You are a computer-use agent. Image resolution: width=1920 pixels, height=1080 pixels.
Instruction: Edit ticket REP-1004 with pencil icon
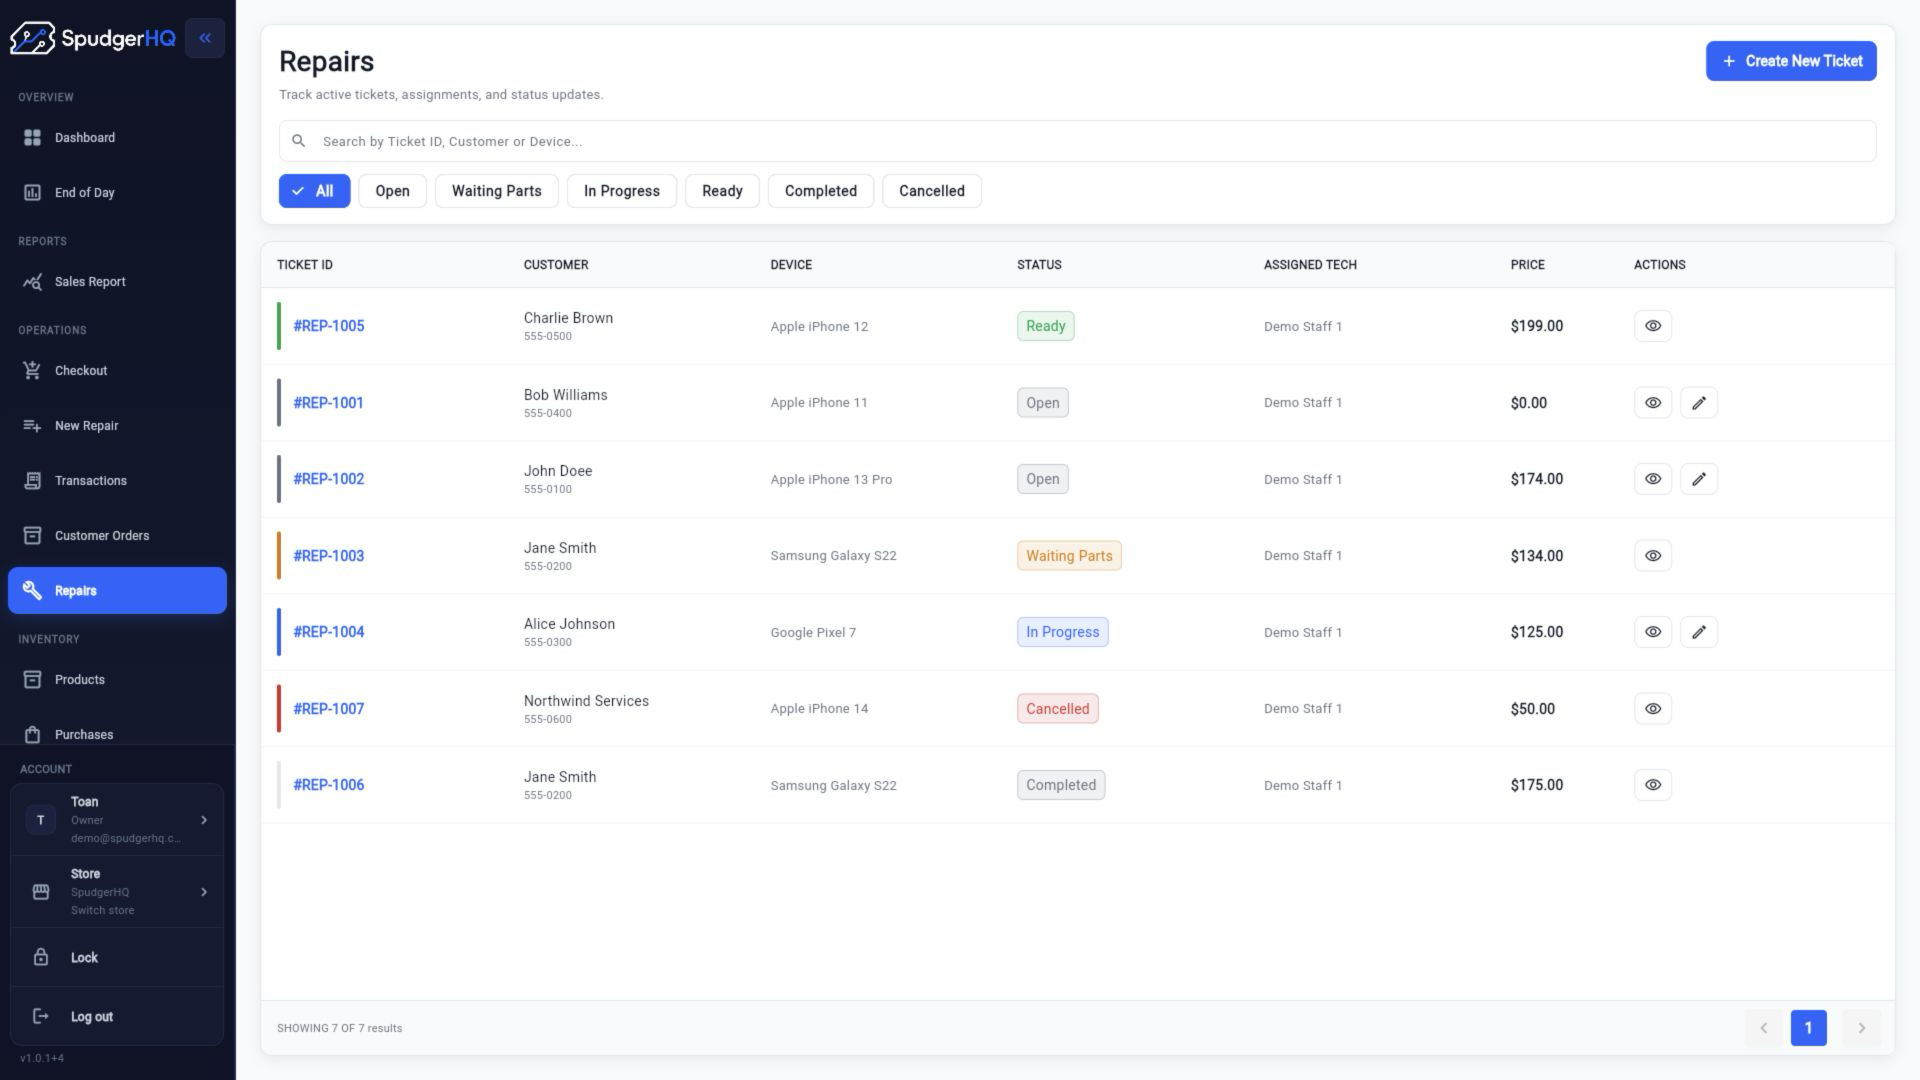[1698, 632]
